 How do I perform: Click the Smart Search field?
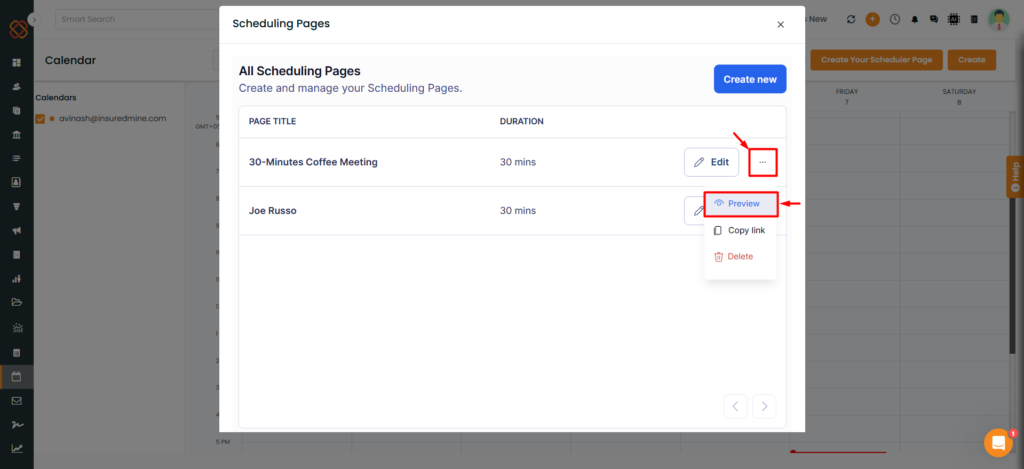(x=137, y=20)
